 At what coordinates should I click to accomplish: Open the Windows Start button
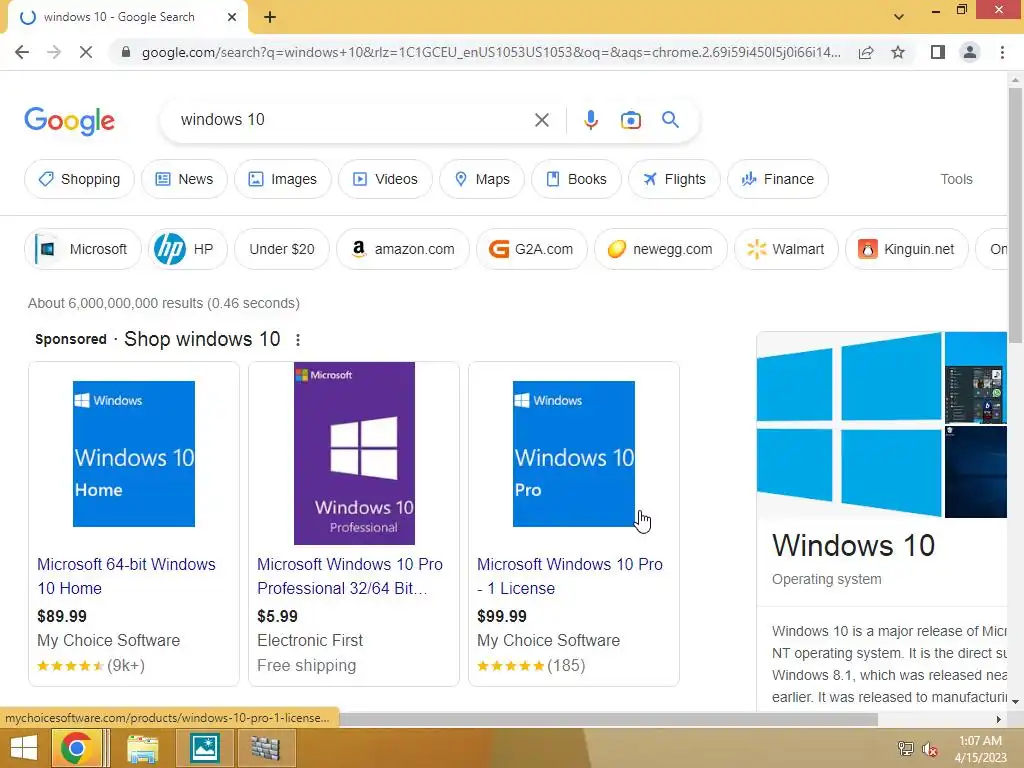24,748
